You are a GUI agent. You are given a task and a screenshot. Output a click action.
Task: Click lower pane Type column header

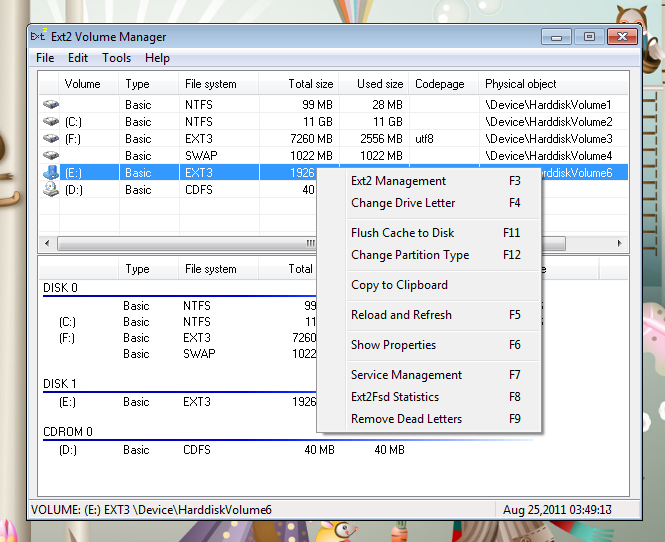click(149, 269)
